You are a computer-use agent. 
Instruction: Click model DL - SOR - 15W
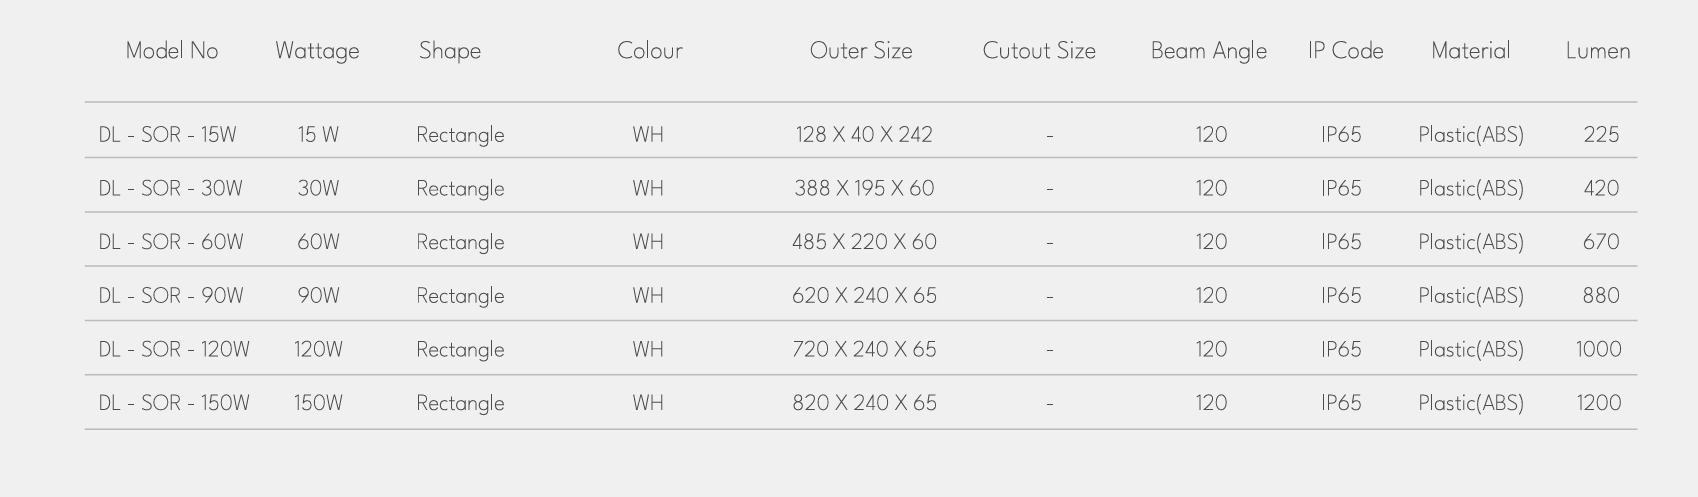click(x=168, y=135)
